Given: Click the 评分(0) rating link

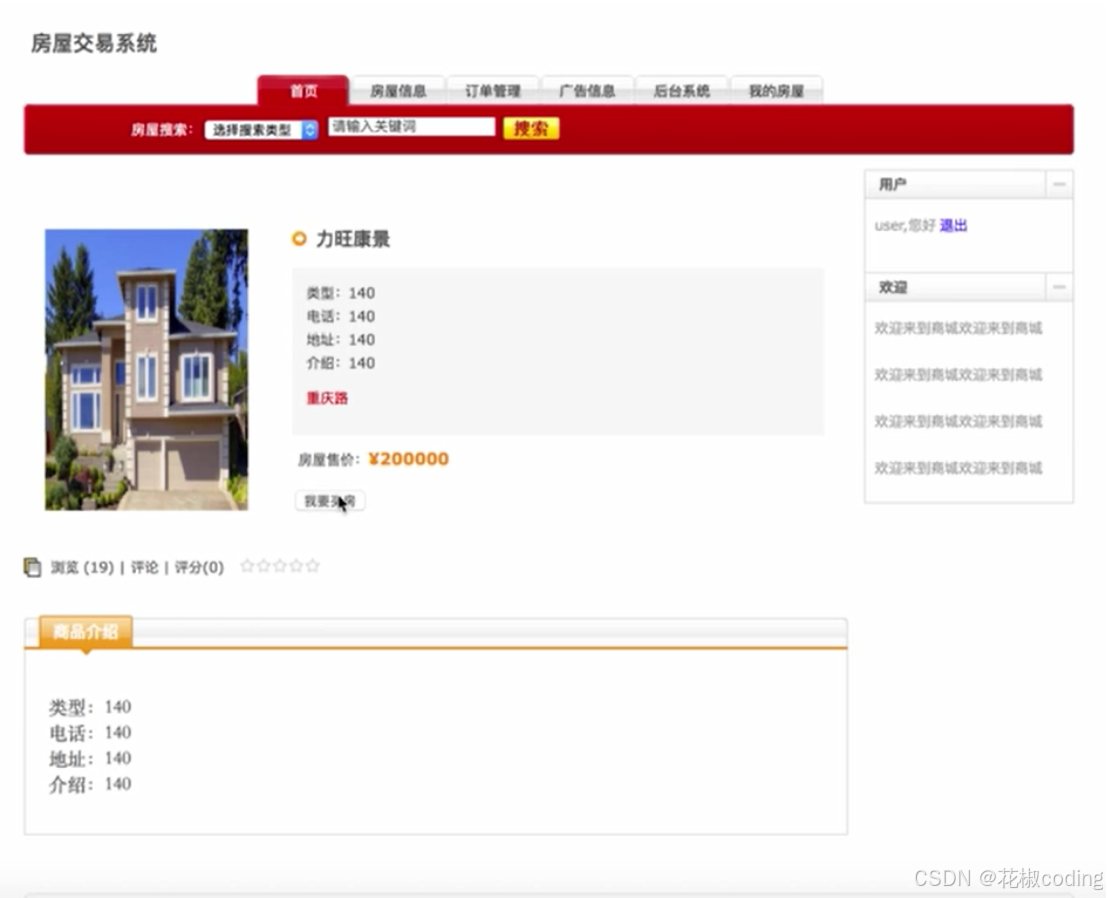Looking at the screenshot, I should point(199,568).
